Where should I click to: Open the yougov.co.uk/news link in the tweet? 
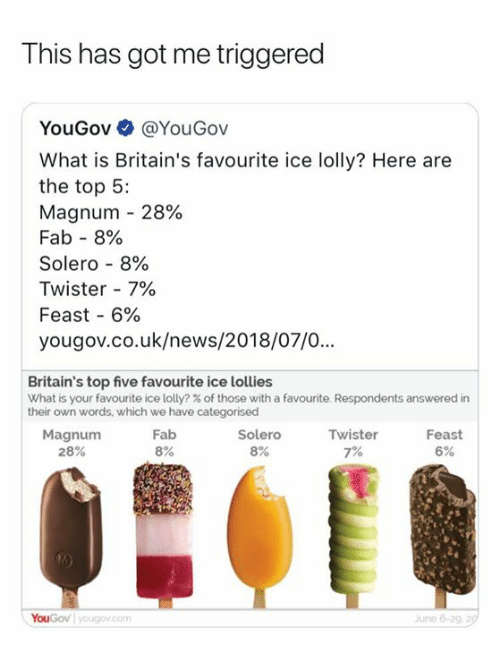(187, 341)
